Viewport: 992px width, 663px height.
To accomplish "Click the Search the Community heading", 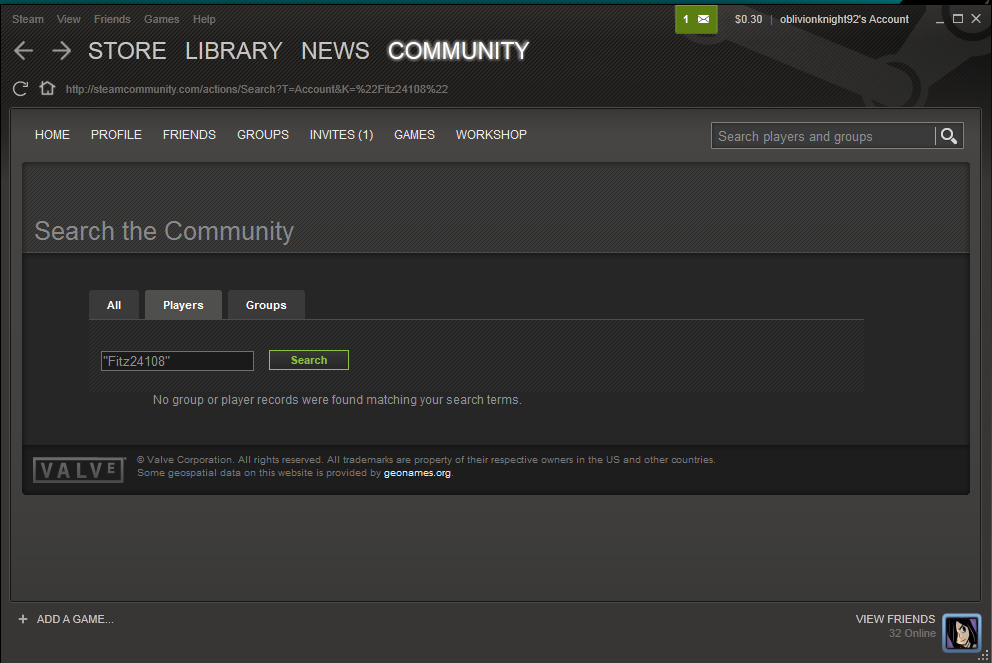I will coord(164,231).
